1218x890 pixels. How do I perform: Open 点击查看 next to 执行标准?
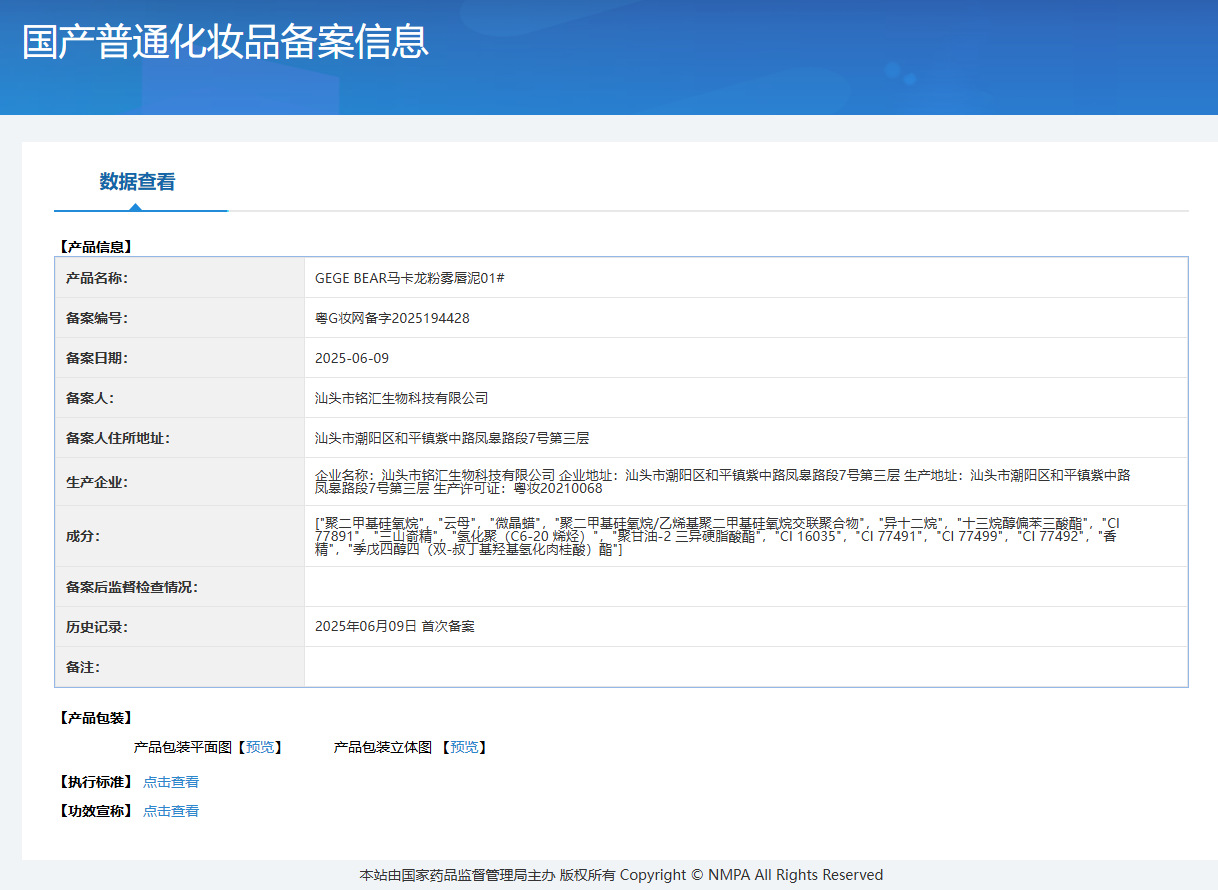click(x=171, y=782)
